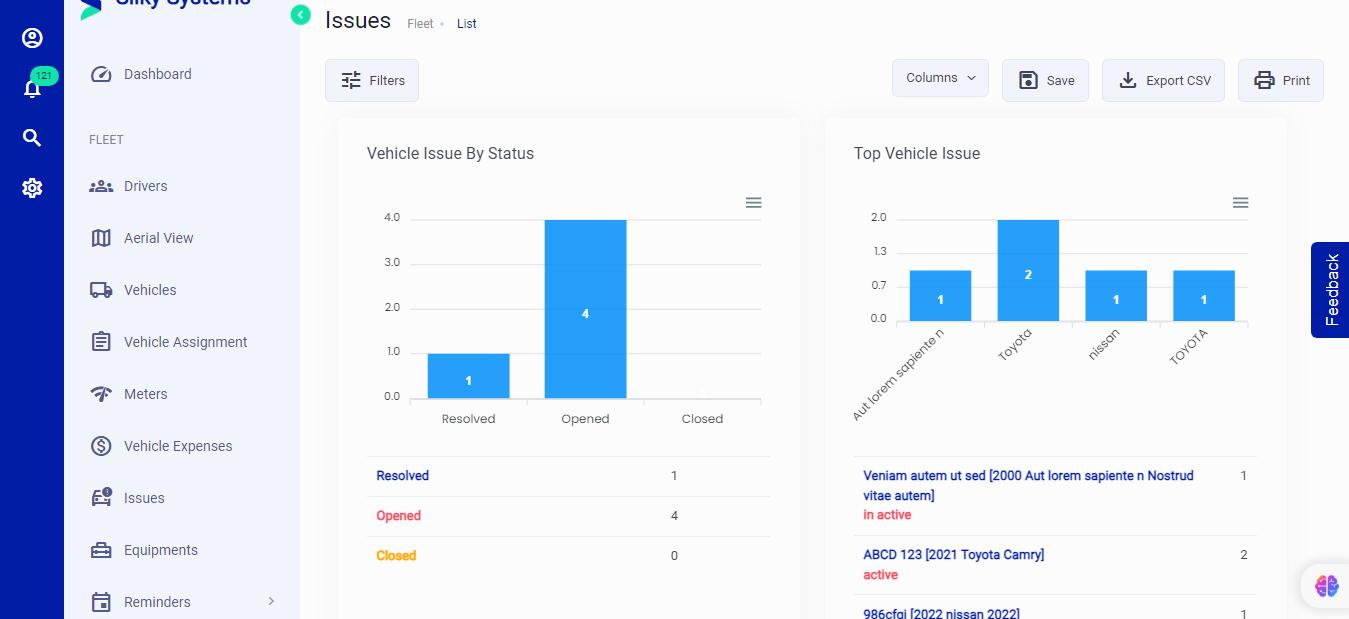Open Top Vehicle Issue chart menu
1349x619 pixels.
(x=1240, y=203)
